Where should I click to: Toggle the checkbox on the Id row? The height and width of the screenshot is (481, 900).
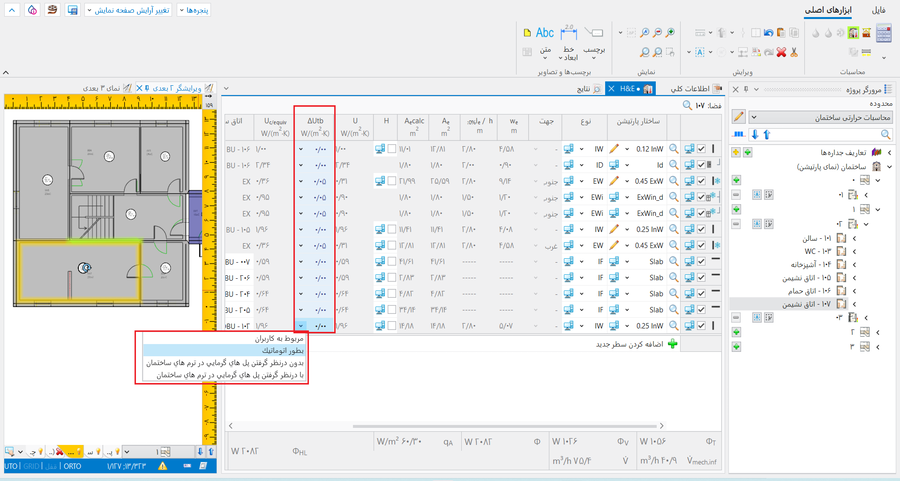(701, 165)
